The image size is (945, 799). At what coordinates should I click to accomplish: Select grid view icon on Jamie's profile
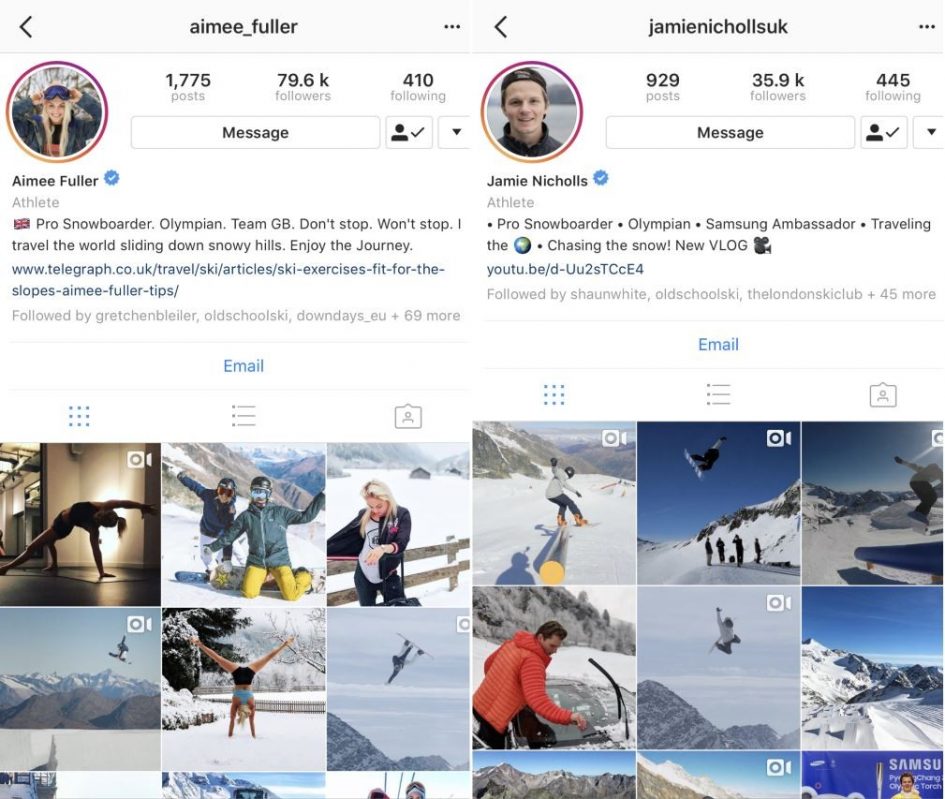[554, 395]
